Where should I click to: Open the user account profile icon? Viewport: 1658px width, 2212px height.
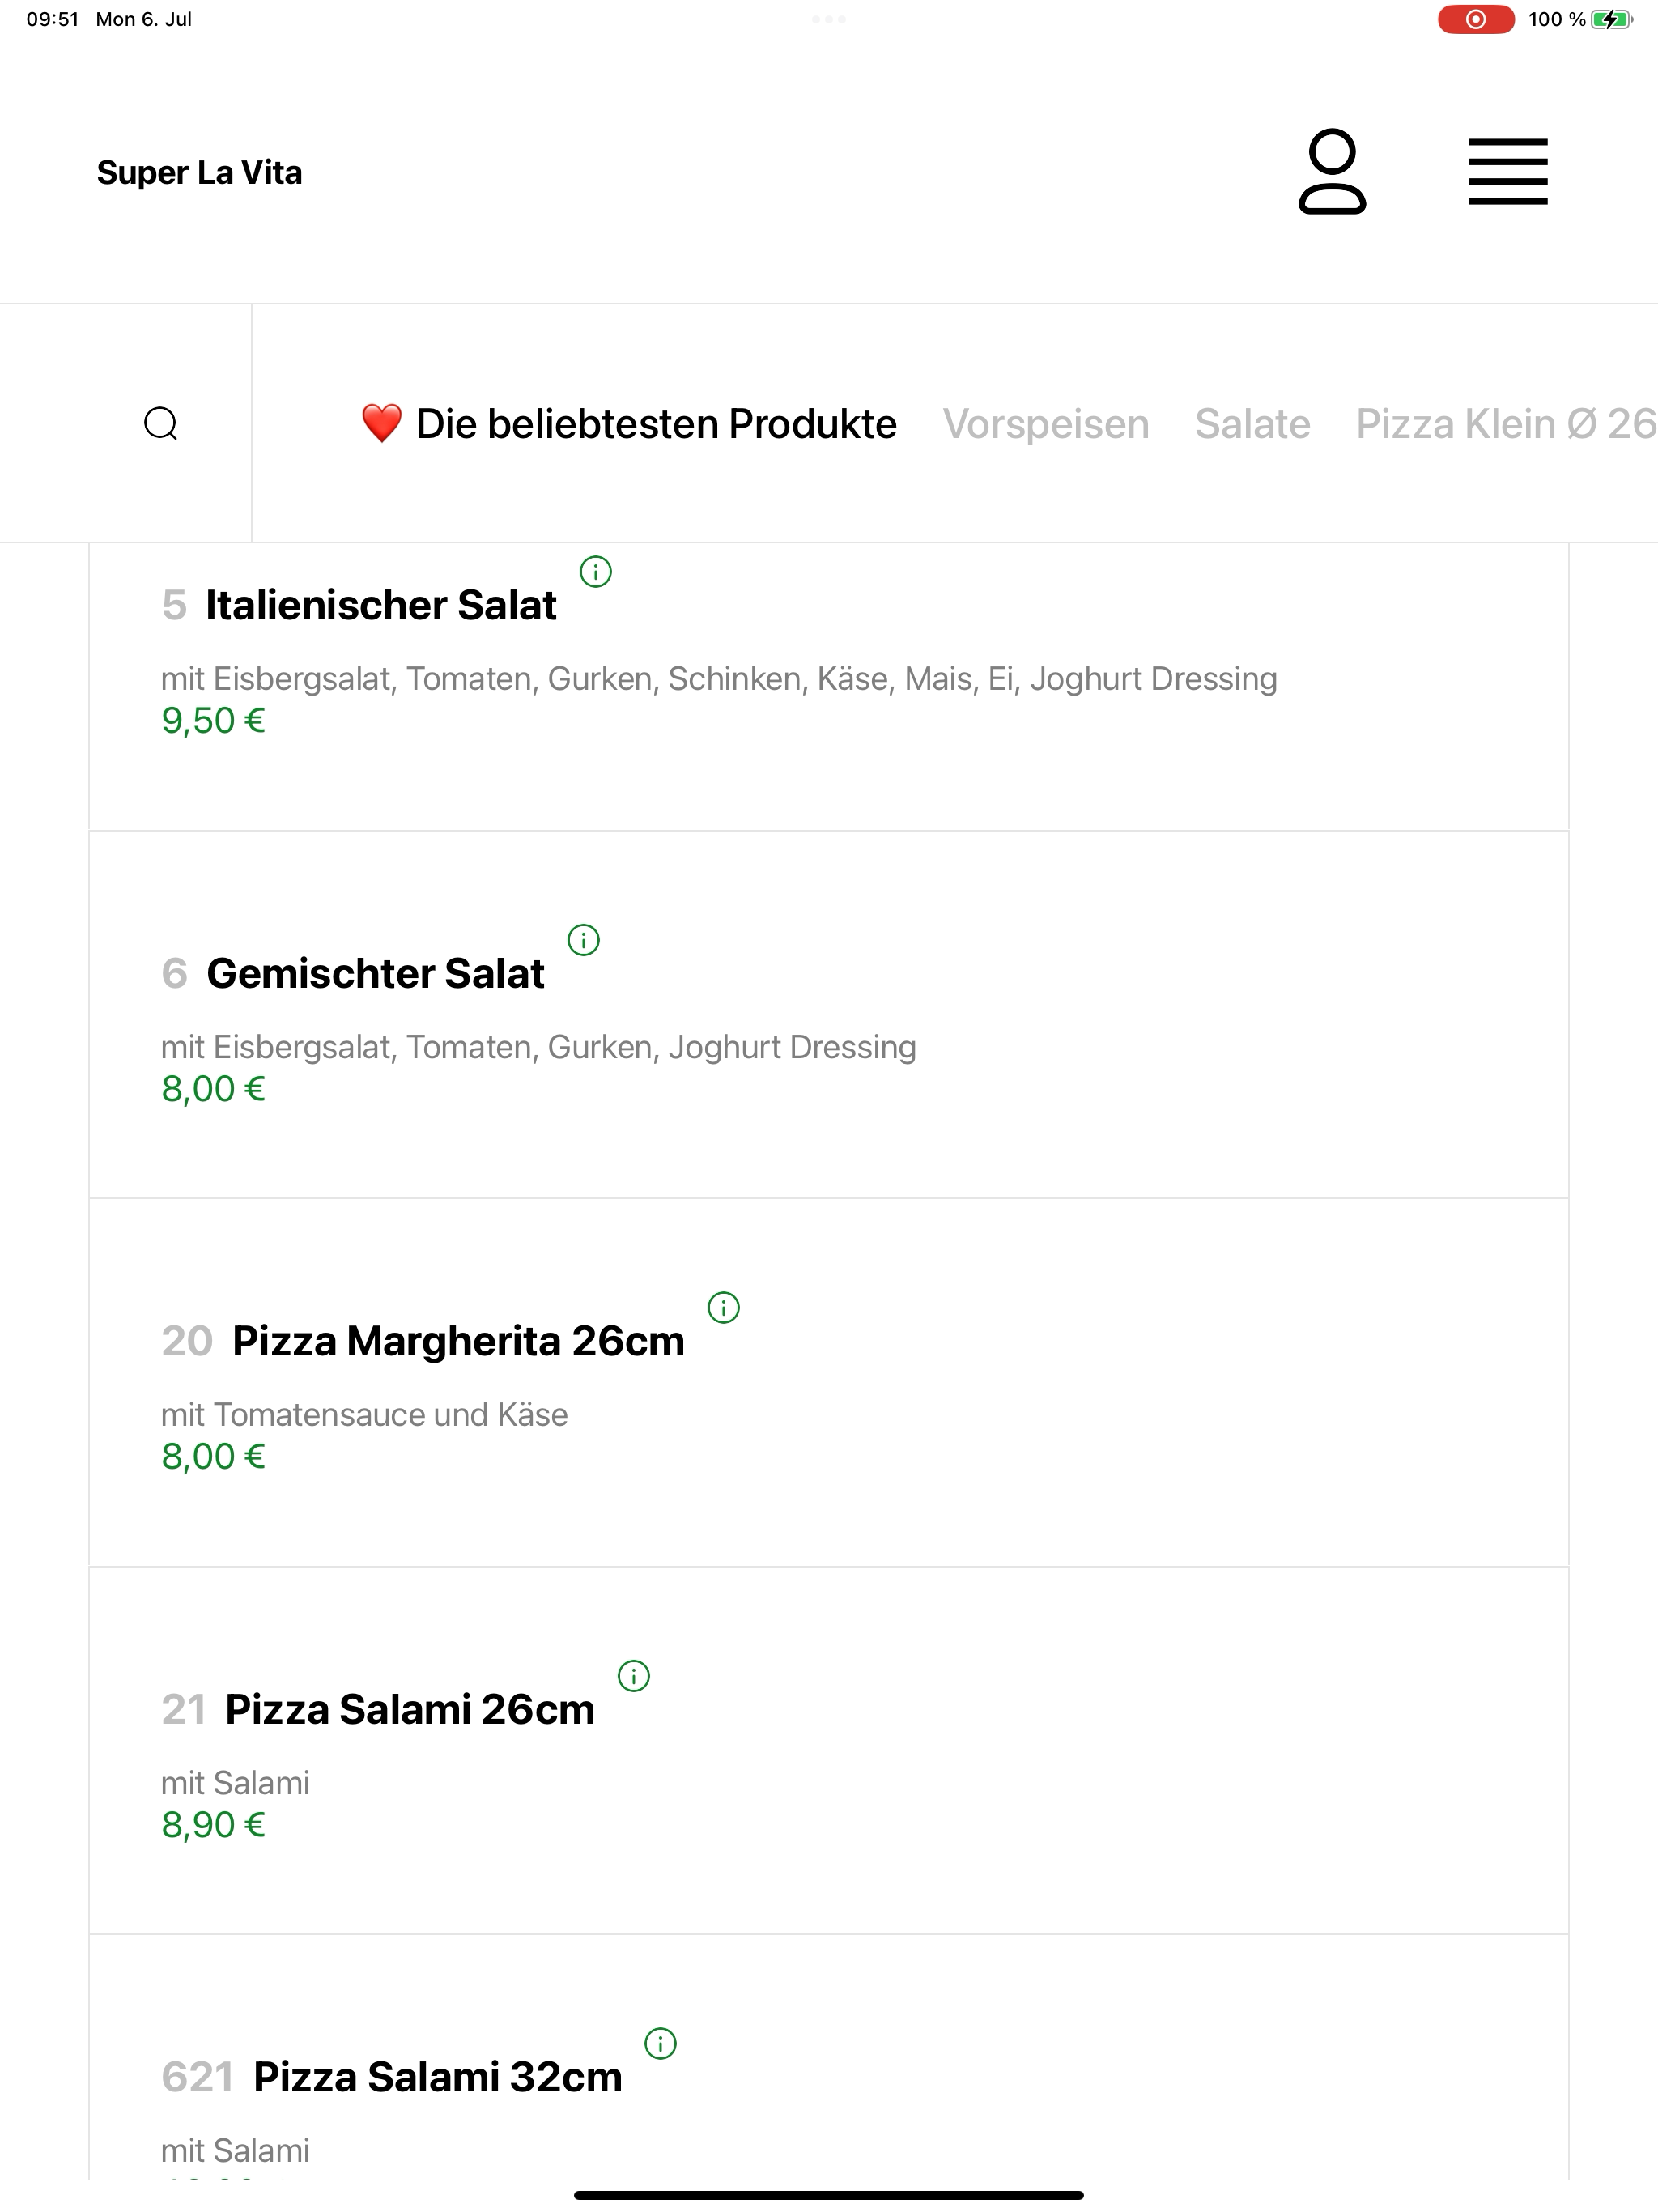click(x=1332, y=171)
